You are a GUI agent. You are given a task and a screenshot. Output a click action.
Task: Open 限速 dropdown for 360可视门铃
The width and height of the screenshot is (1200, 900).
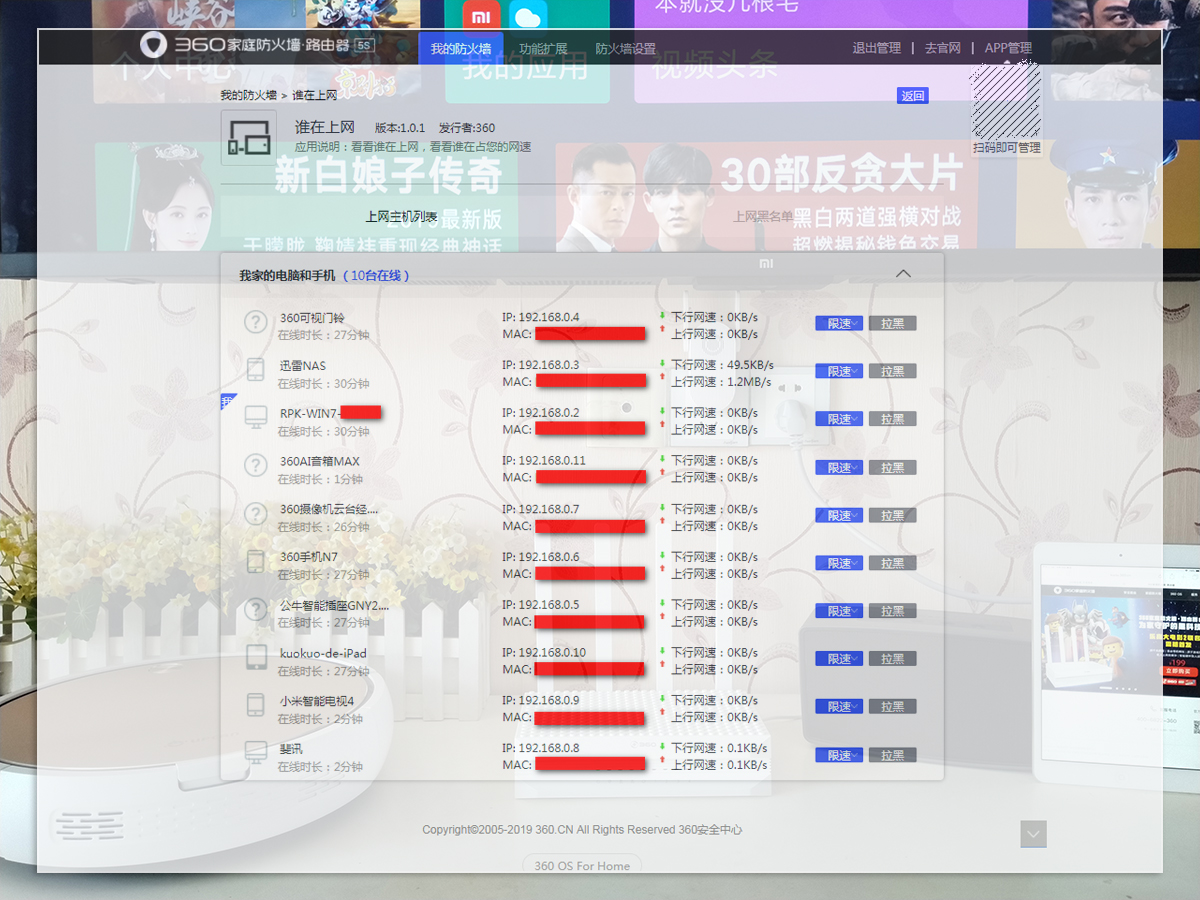[839, 323]
